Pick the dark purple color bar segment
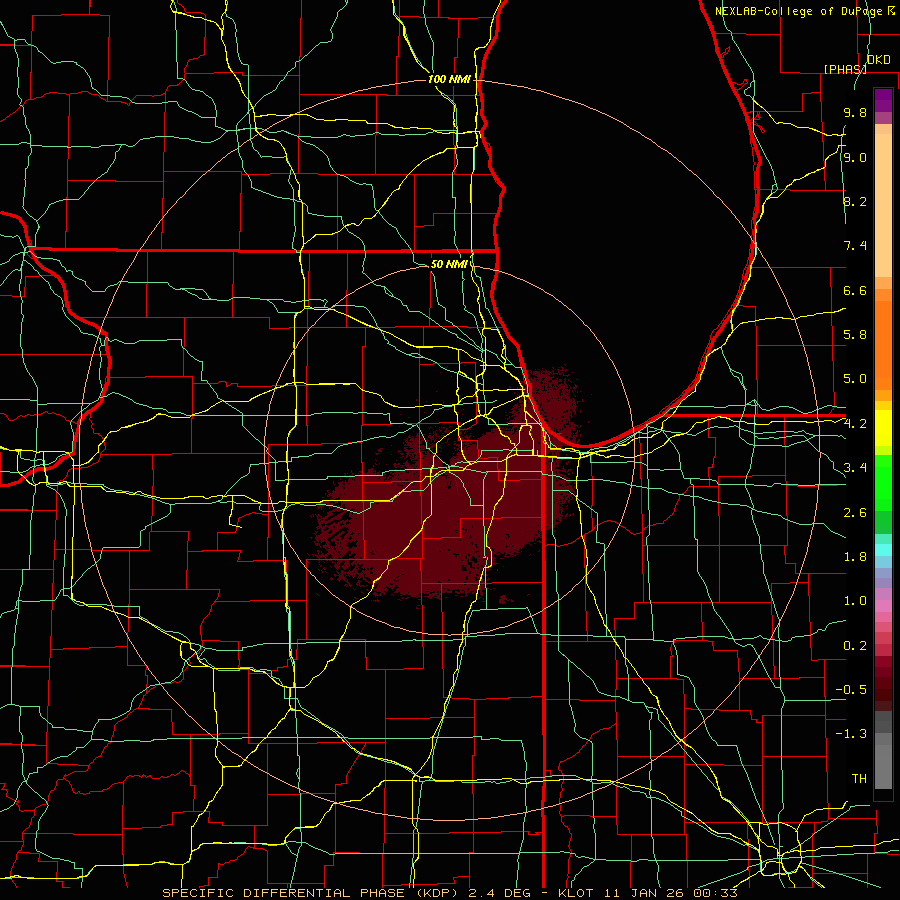The height and width of the screenshot is (900, 900). tap(883, 100)
